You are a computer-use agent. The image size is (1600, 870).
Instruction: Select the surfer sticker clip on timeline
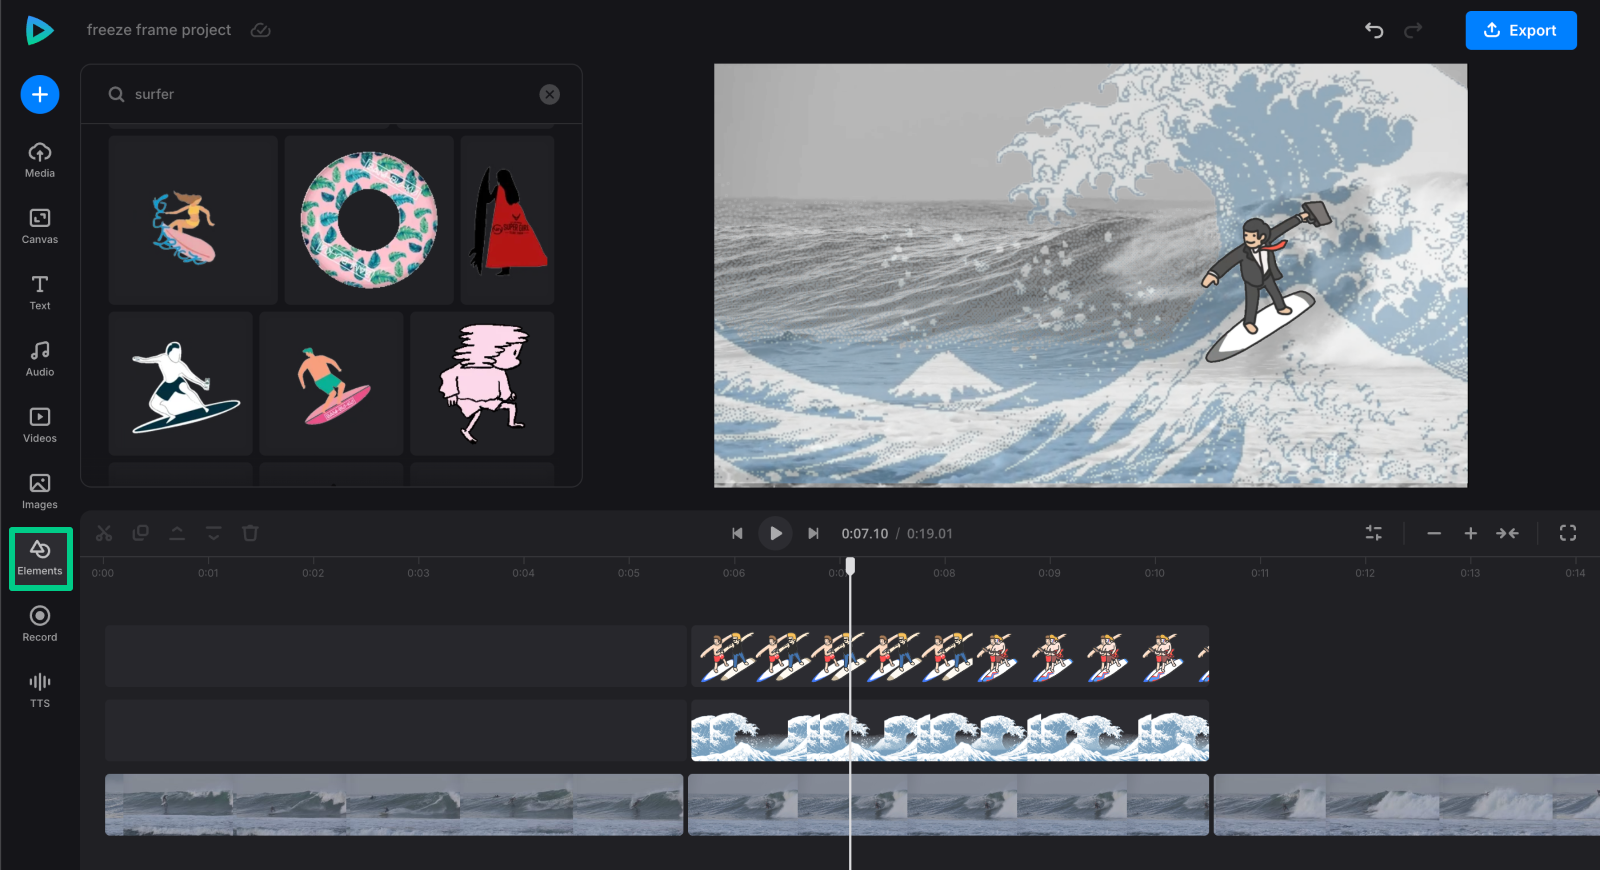pos(950,656)
